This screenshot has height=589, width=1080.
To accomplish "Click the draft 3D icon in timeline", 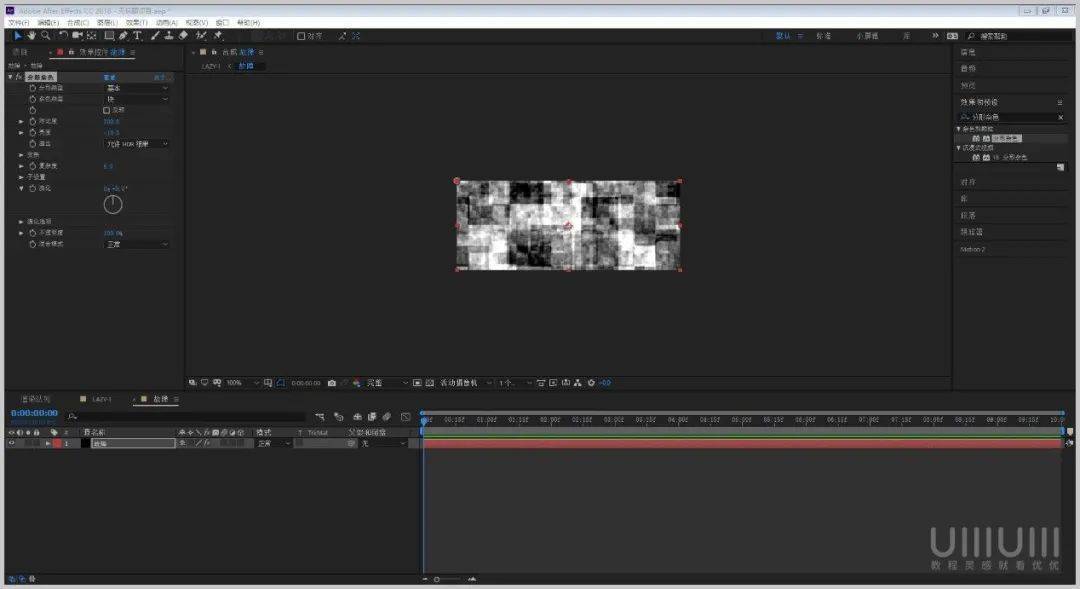I will click(x=339, y=417).
